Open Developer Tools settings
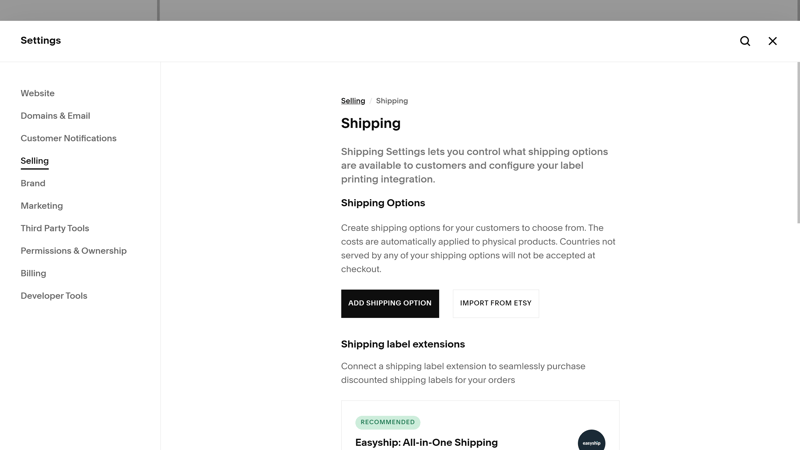Viewport: 800px width, 450px height. [x=54, y=295]
